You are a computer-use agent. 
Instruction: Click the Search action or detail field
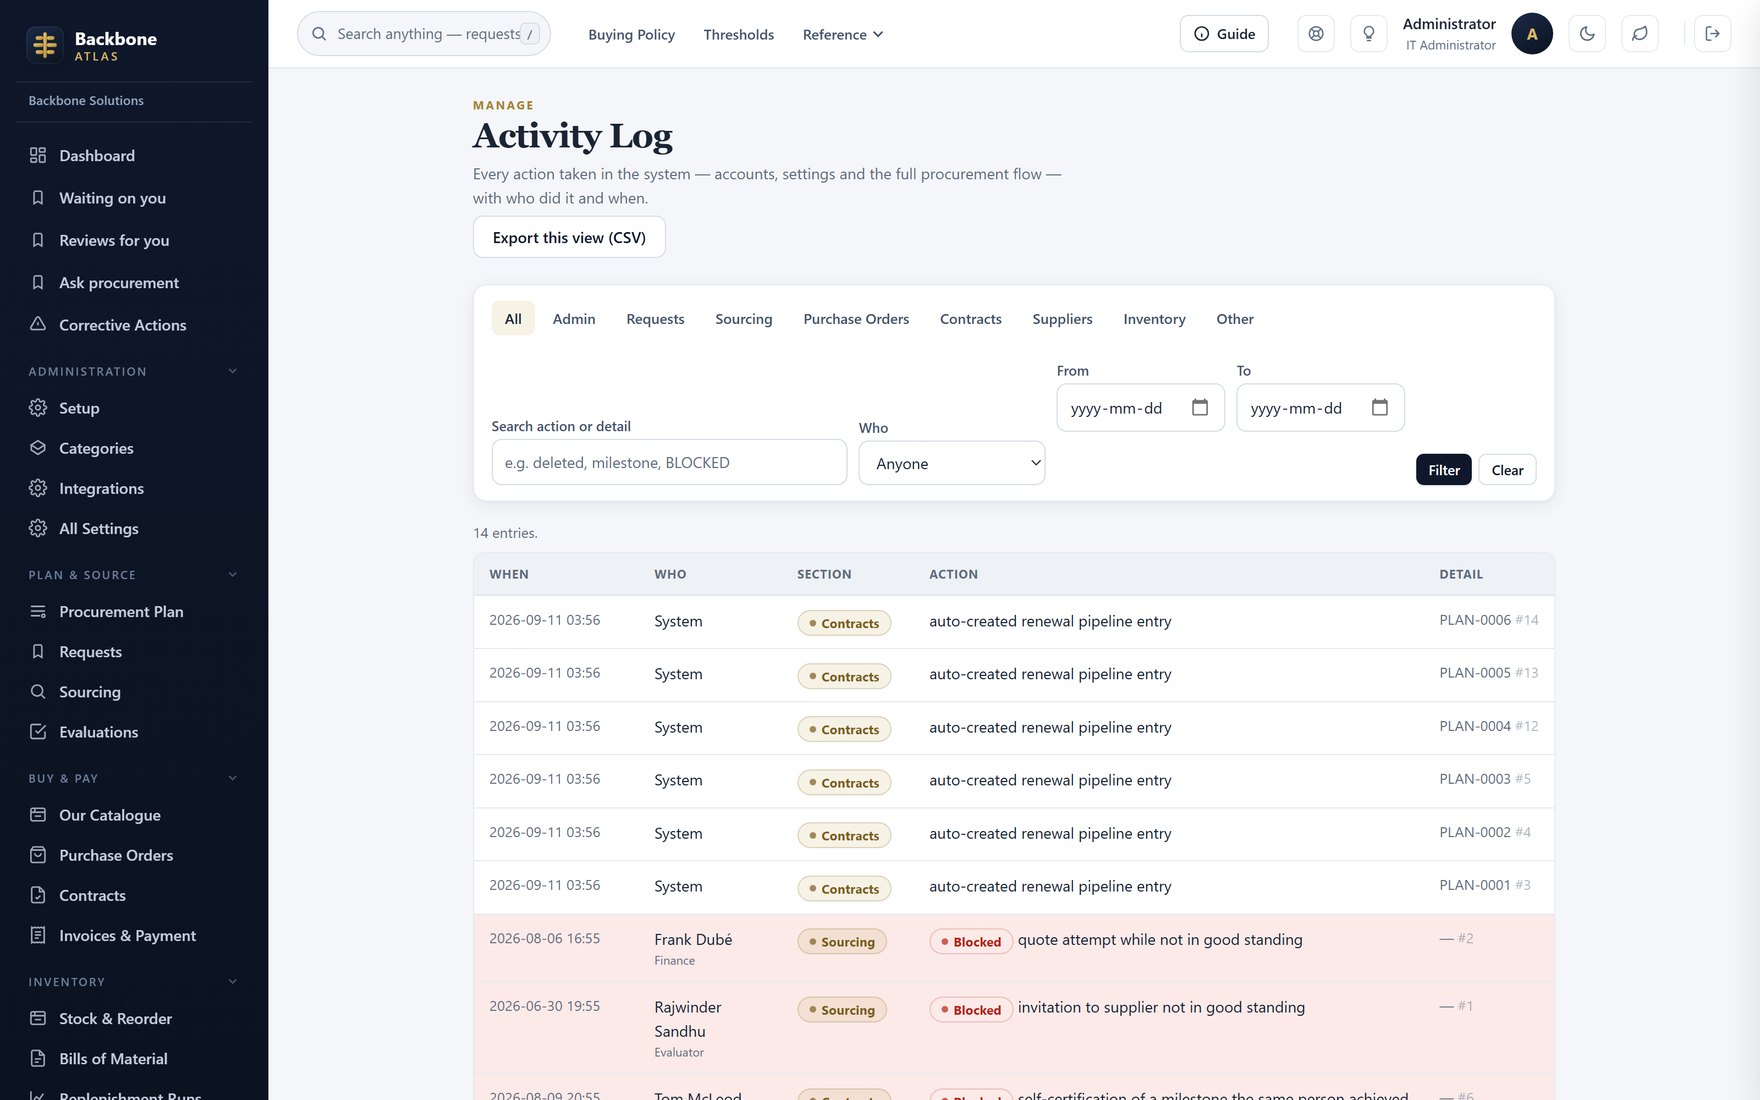pos(669,462)
